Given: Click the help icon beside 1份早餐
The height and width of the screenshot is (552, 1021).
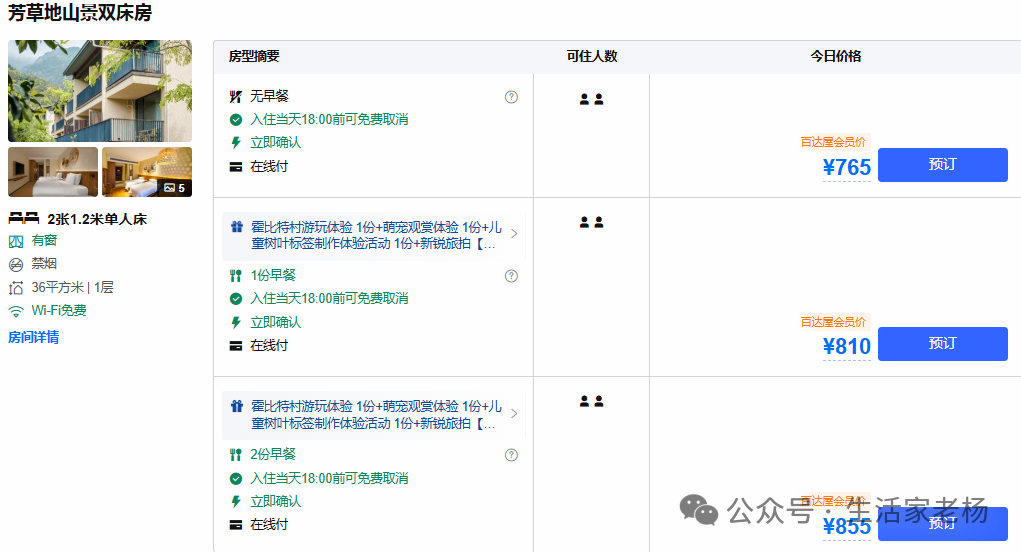Looking at the screenshot, I should pyautogui.click(x=511, y=276).
